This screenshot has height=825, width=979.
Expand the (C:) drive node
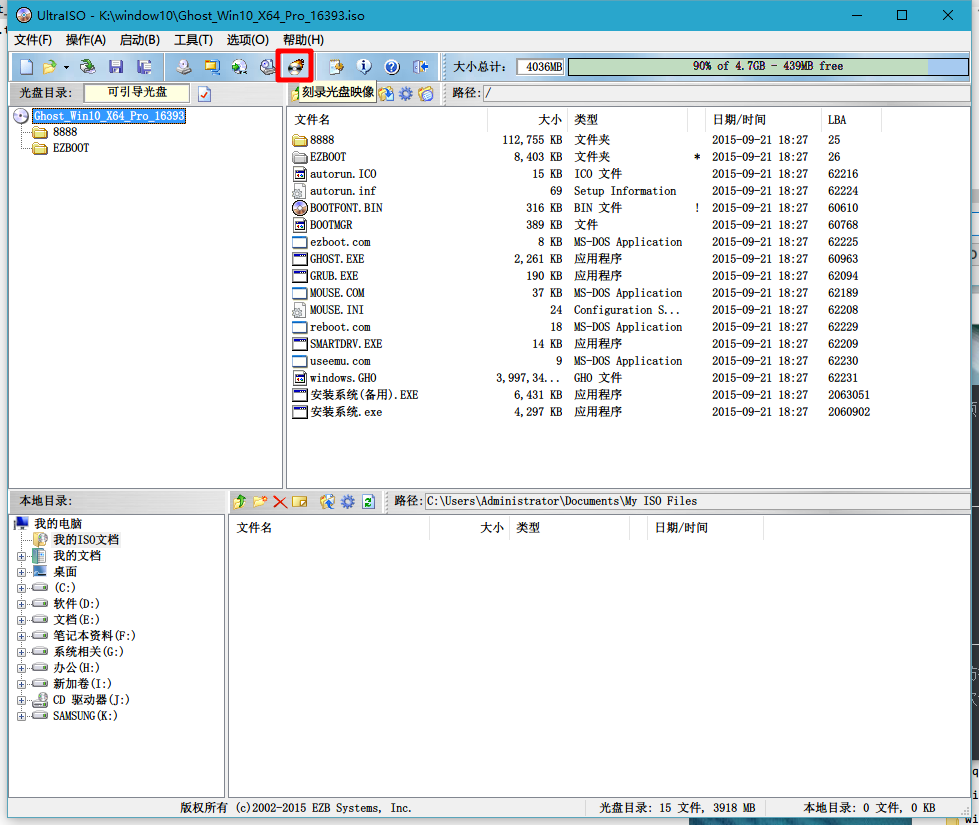pos(21,588)
